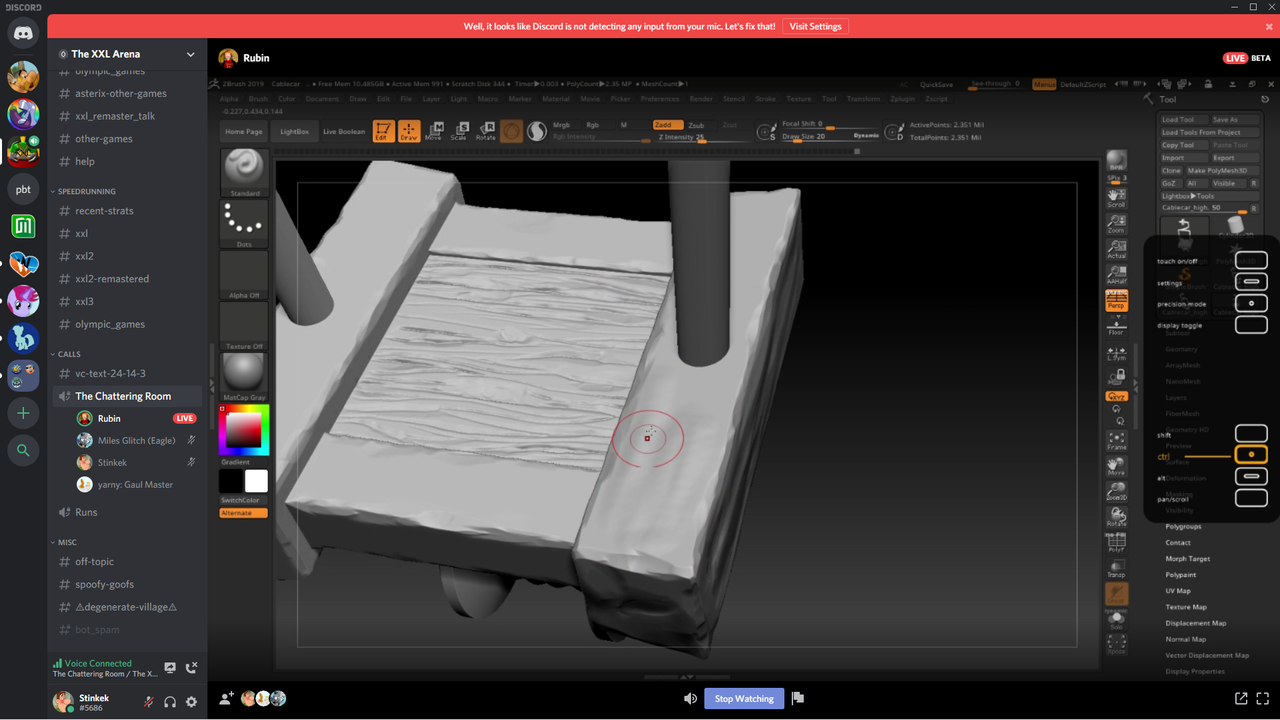Viewport: 1280px width, 720px height.
Task: Adjust the Focal Shift slider
Action: coord(830,125)
